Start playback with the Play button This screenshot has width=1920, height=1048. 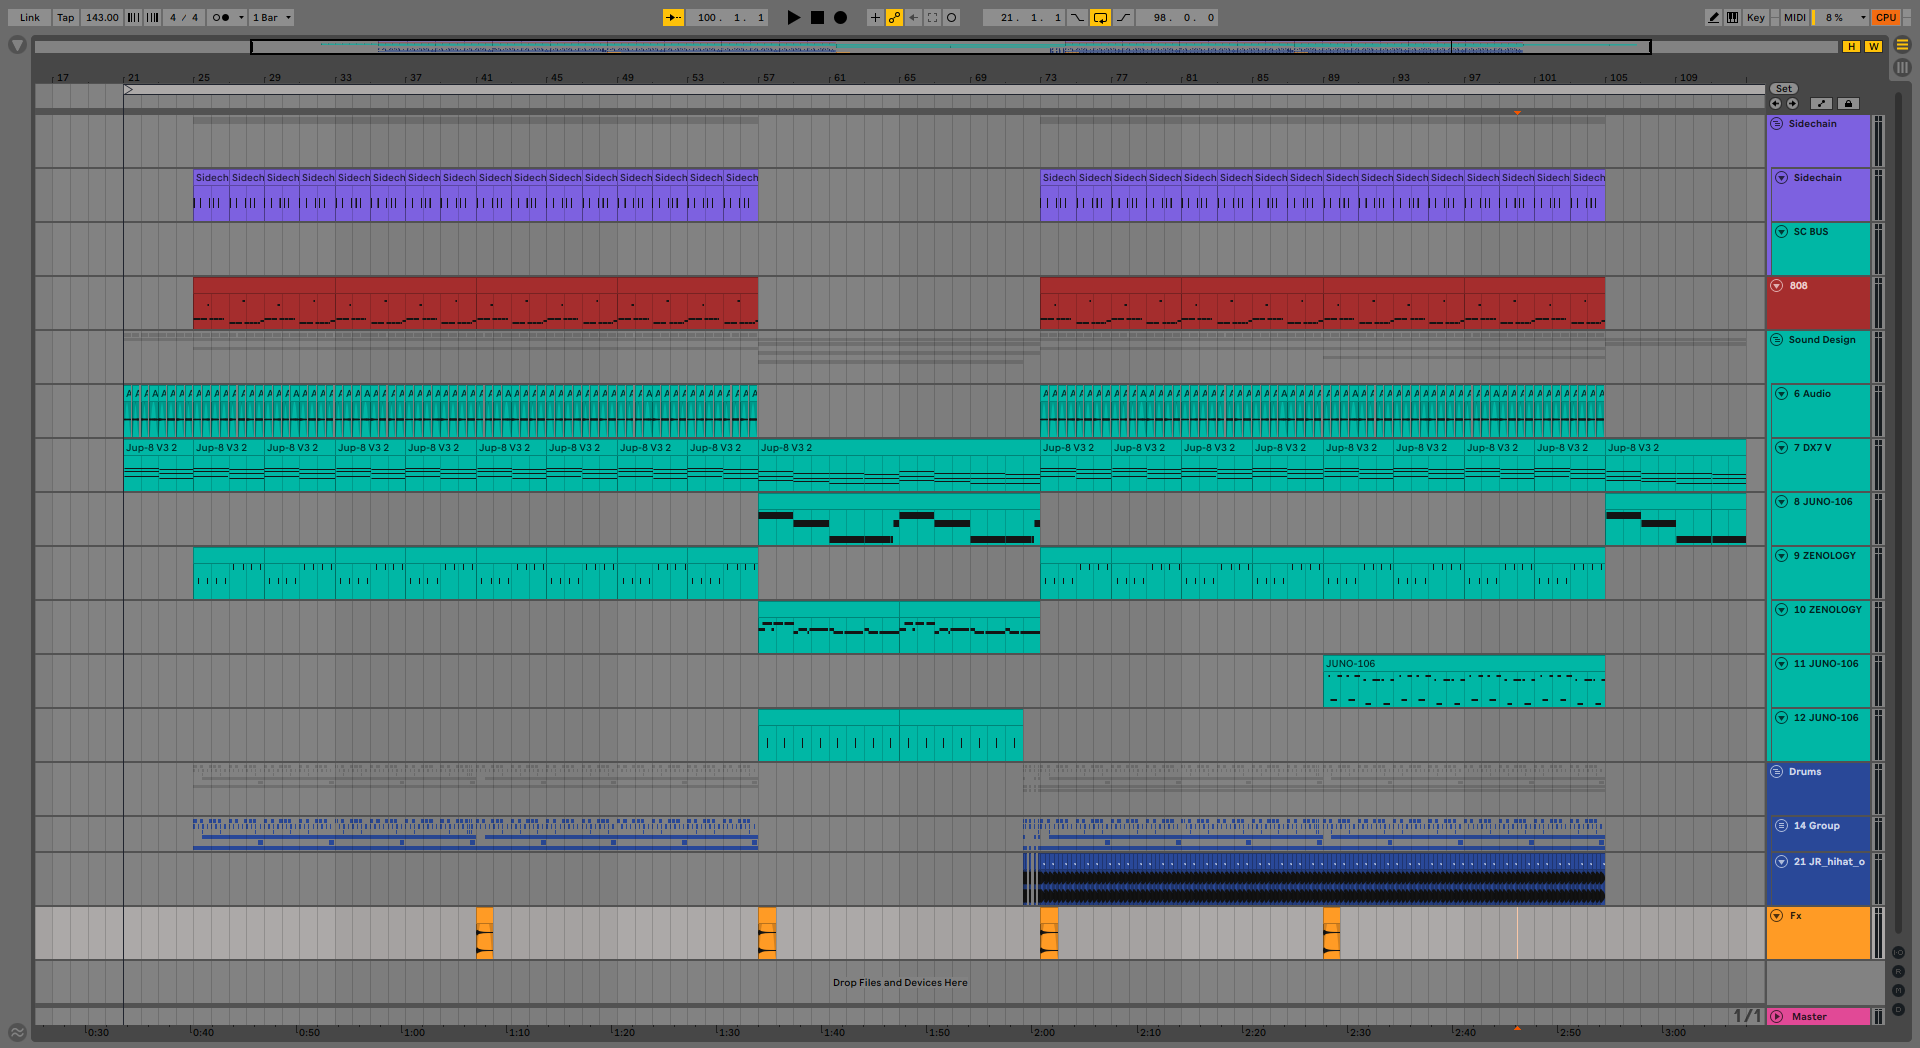[x=793, y=17]
